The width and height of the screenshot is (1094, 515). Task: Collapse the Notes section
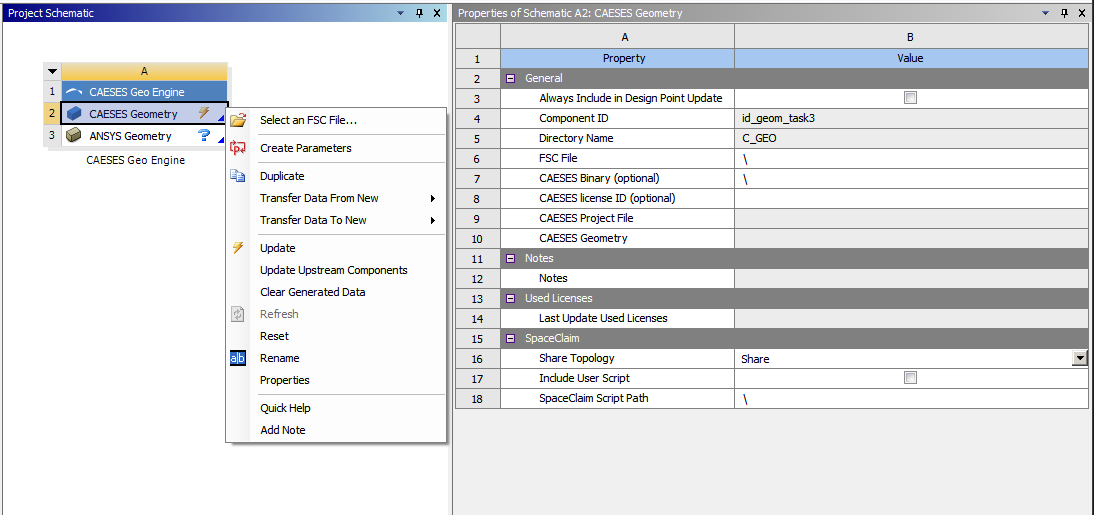click(511, 258)
